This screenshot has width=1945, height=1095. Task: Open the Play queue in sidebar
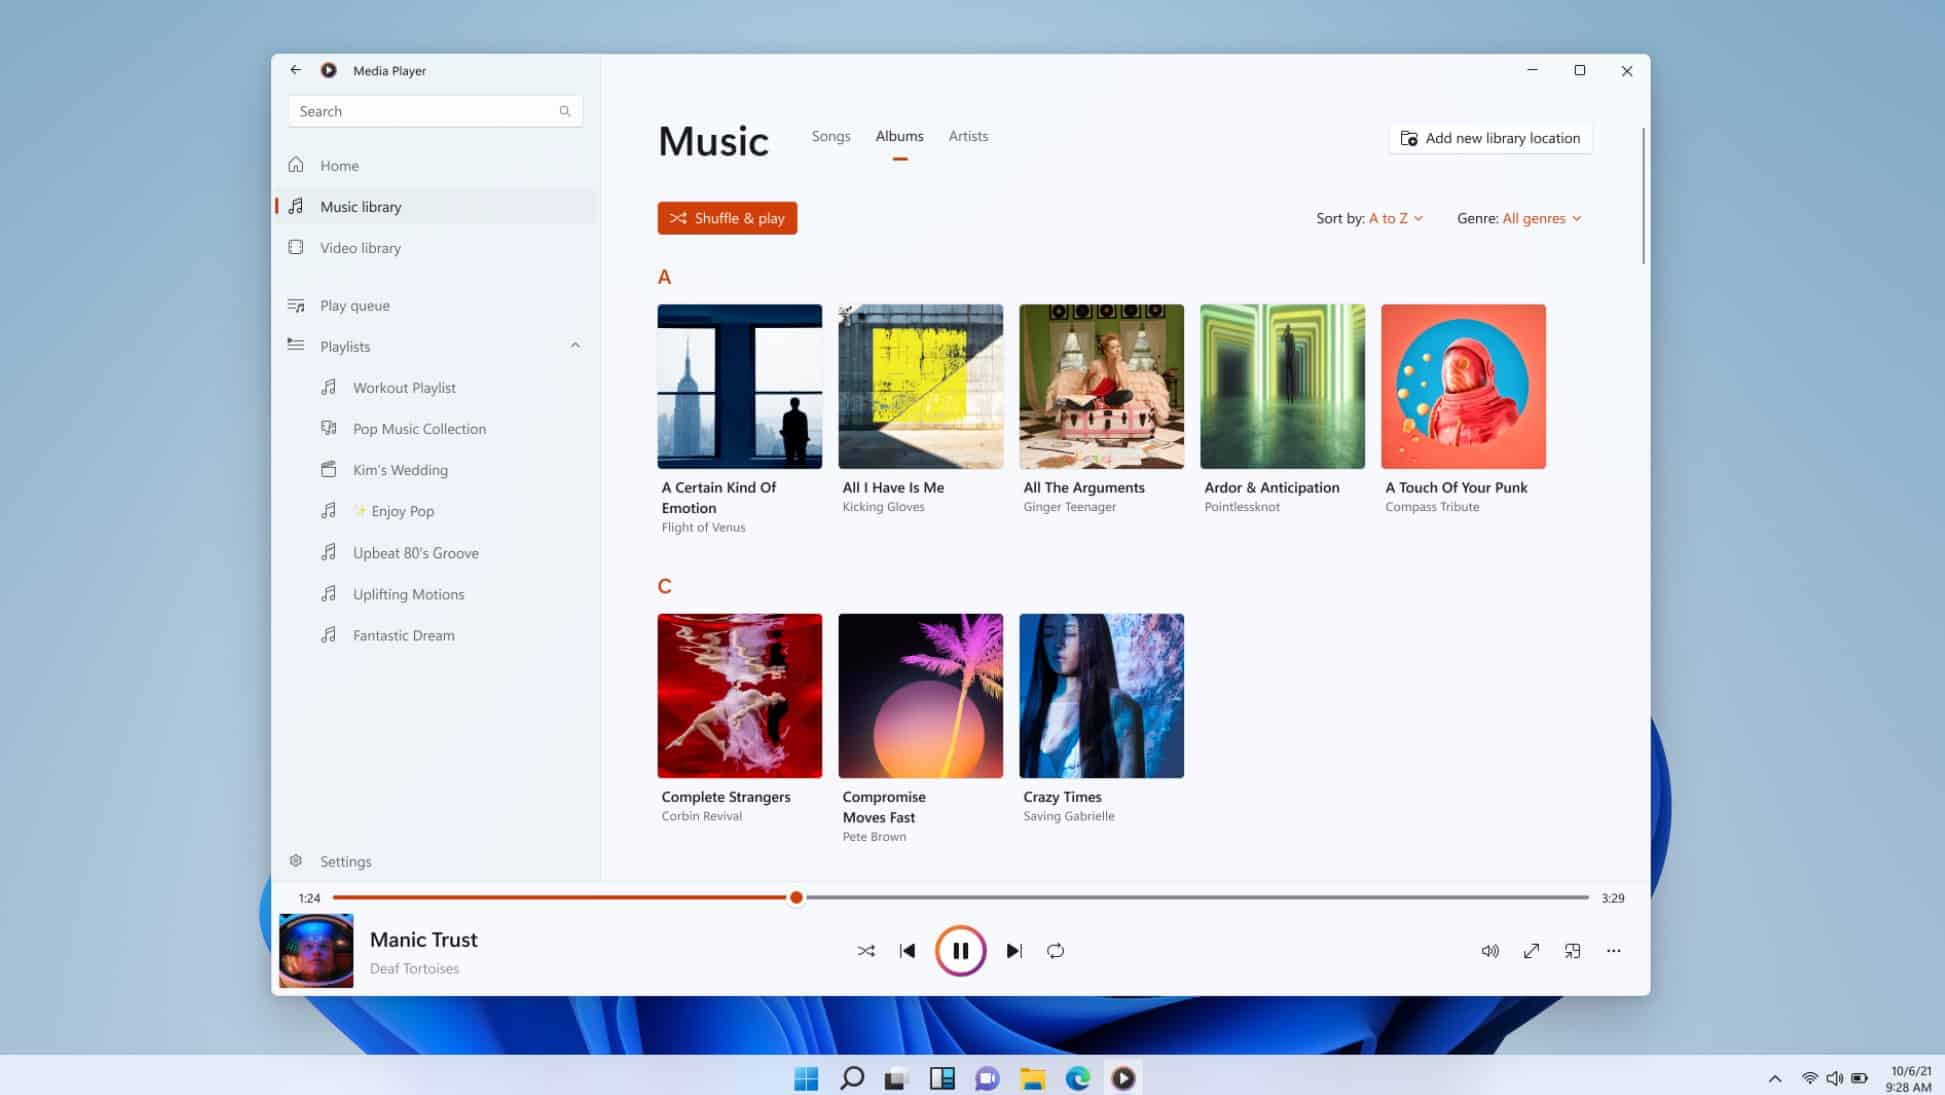tap(354, 304)
